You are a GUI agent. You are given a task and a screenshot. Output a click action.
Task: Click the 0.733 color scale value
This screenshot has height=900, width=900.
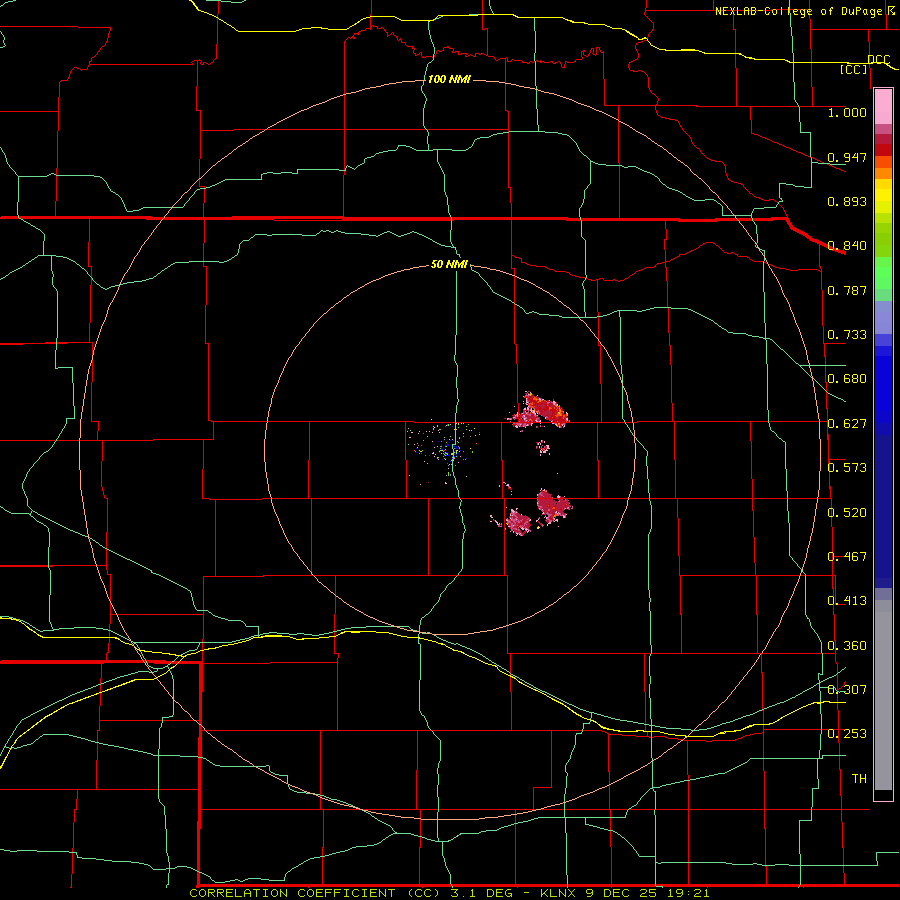(x=847, y=335)
